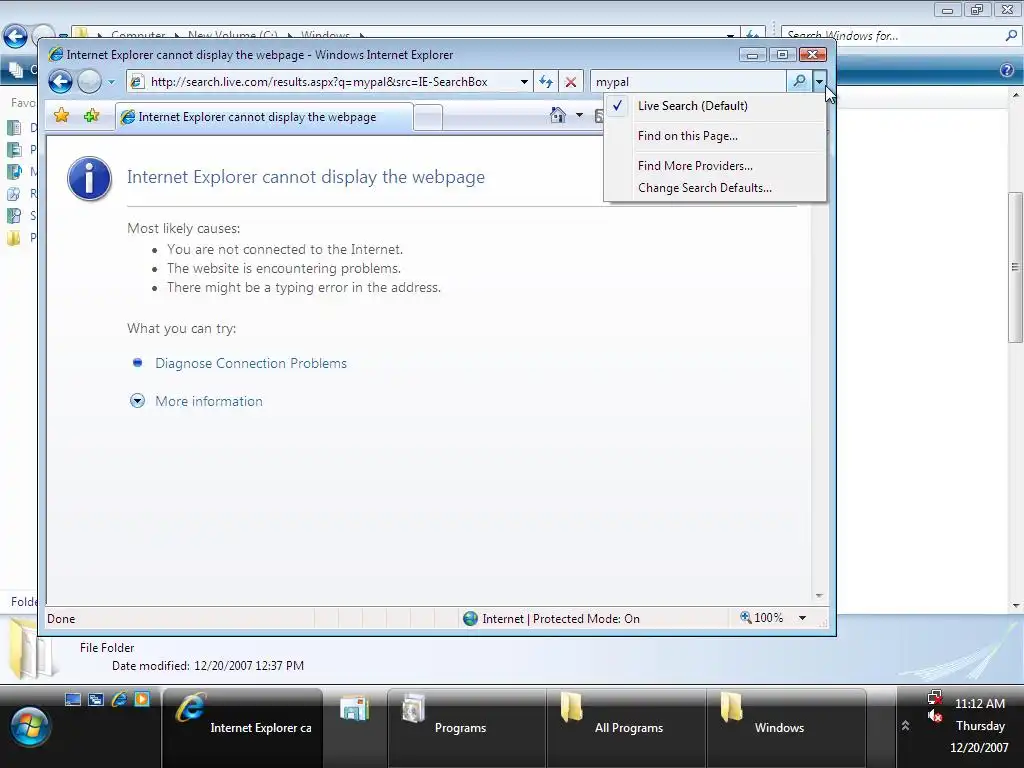The width and height of the screenshot is (1024, 768).
Task: Expand Explorer address path dropdown arrow
Action: coord(729,35)
